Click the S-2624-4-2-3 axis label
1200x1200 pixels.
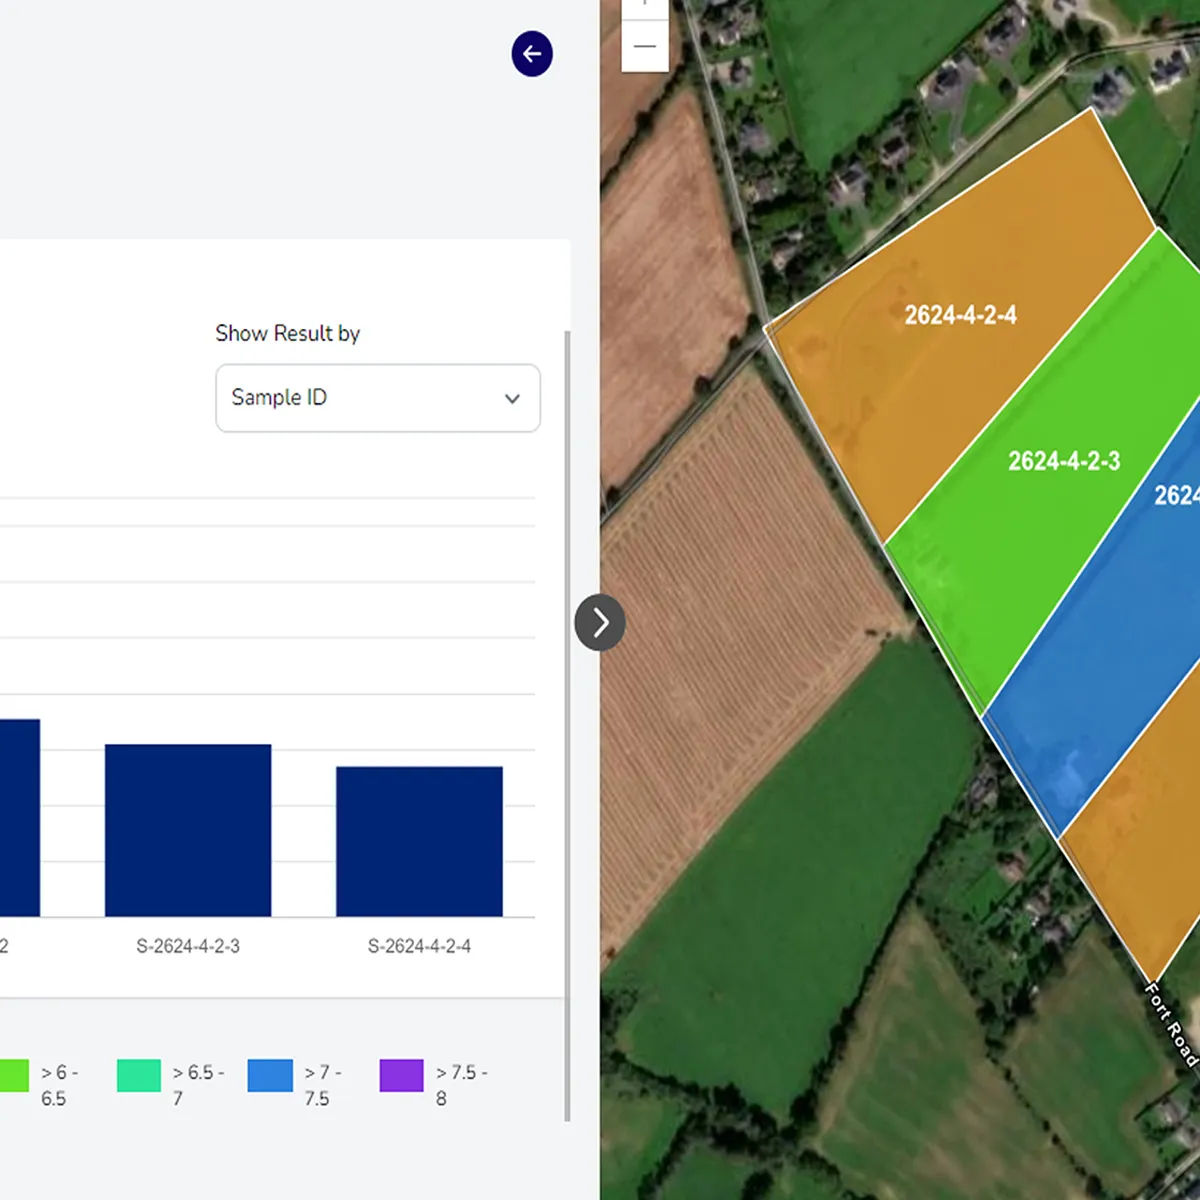coord(188,946)
